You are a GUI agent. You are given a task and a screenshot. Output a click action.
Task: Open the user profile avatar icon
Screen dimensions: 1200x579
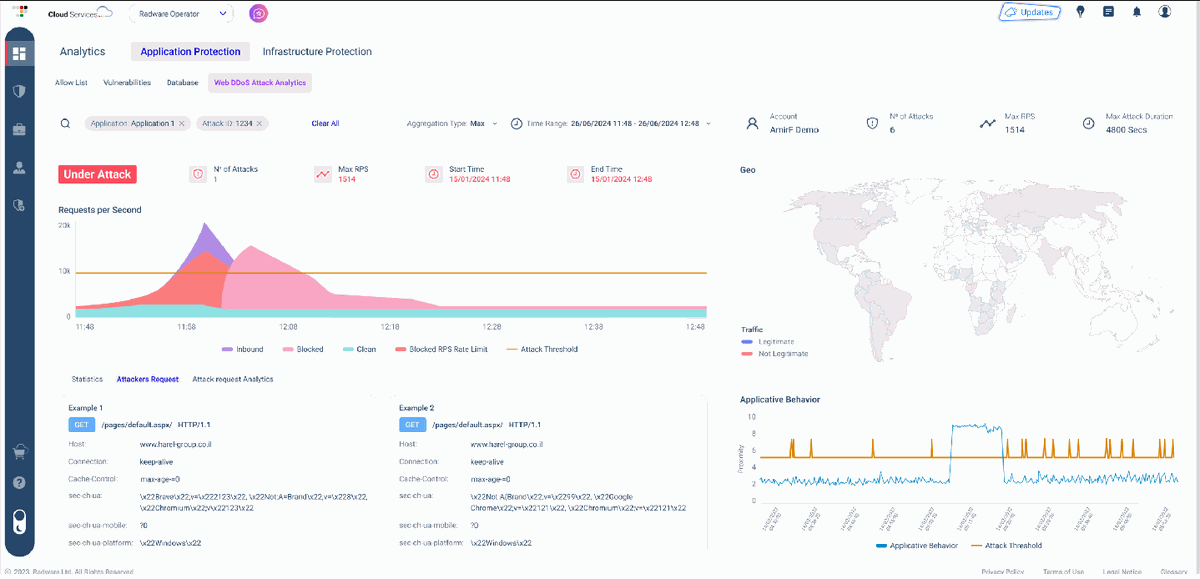pyautogui.click(x=1165, y=12)
